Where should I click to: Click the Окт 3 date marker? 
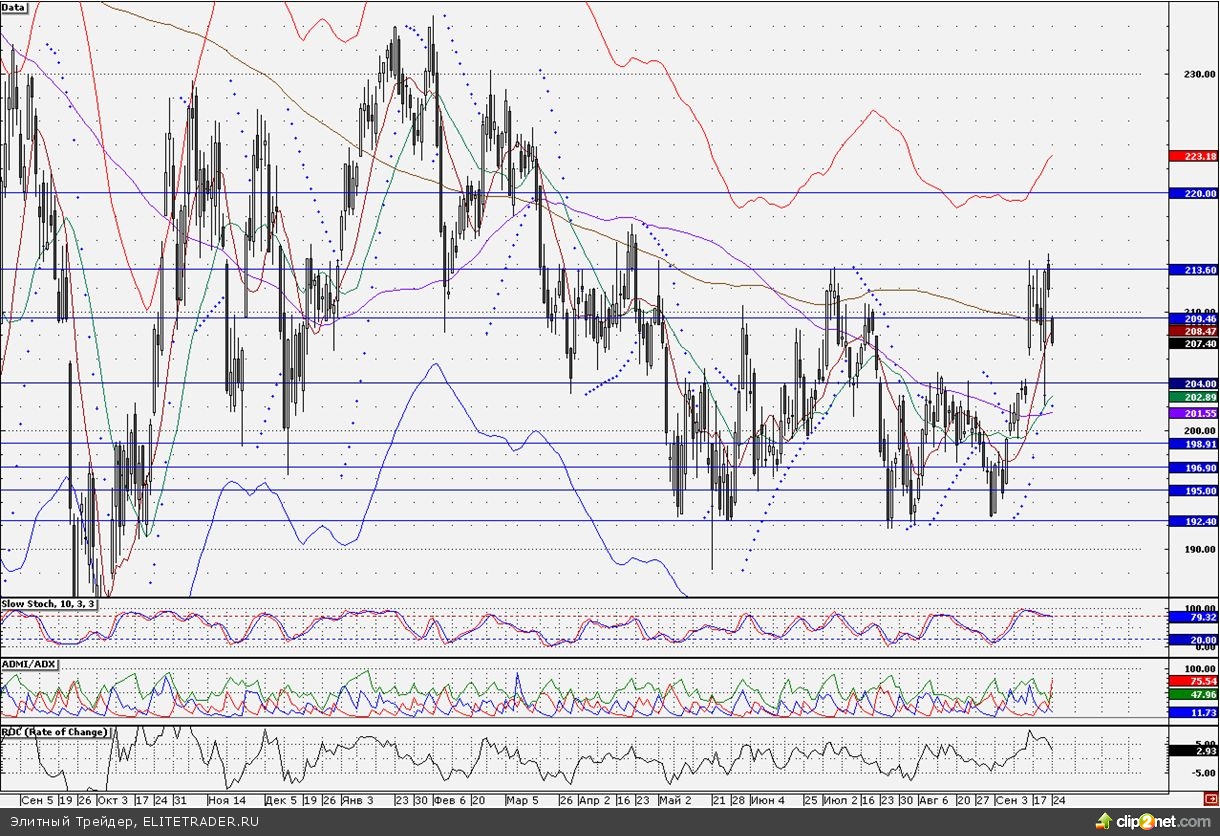click(112, 801)
